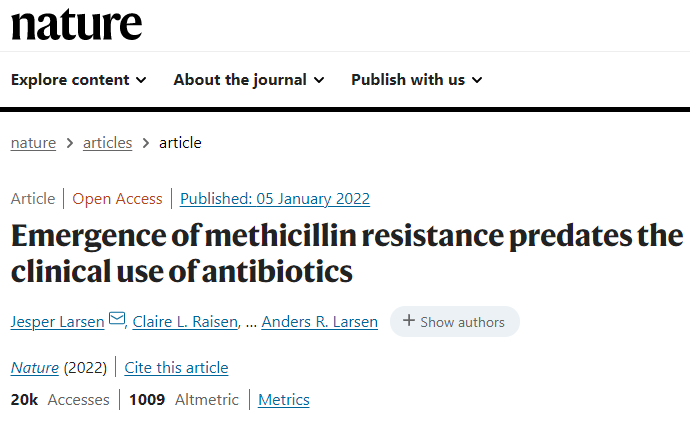Click the chevron after articles breadcrumb
The height and width of the screenshot is (421, 690).
coord(146,143)
